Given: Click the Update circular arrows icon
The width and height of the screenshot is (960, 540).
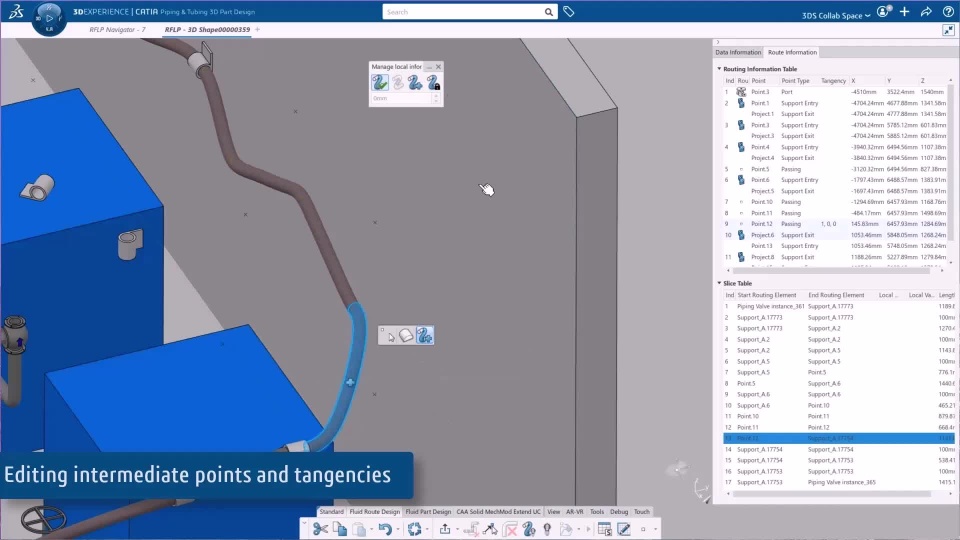Looking at the screenshot, I should [414, 529].
